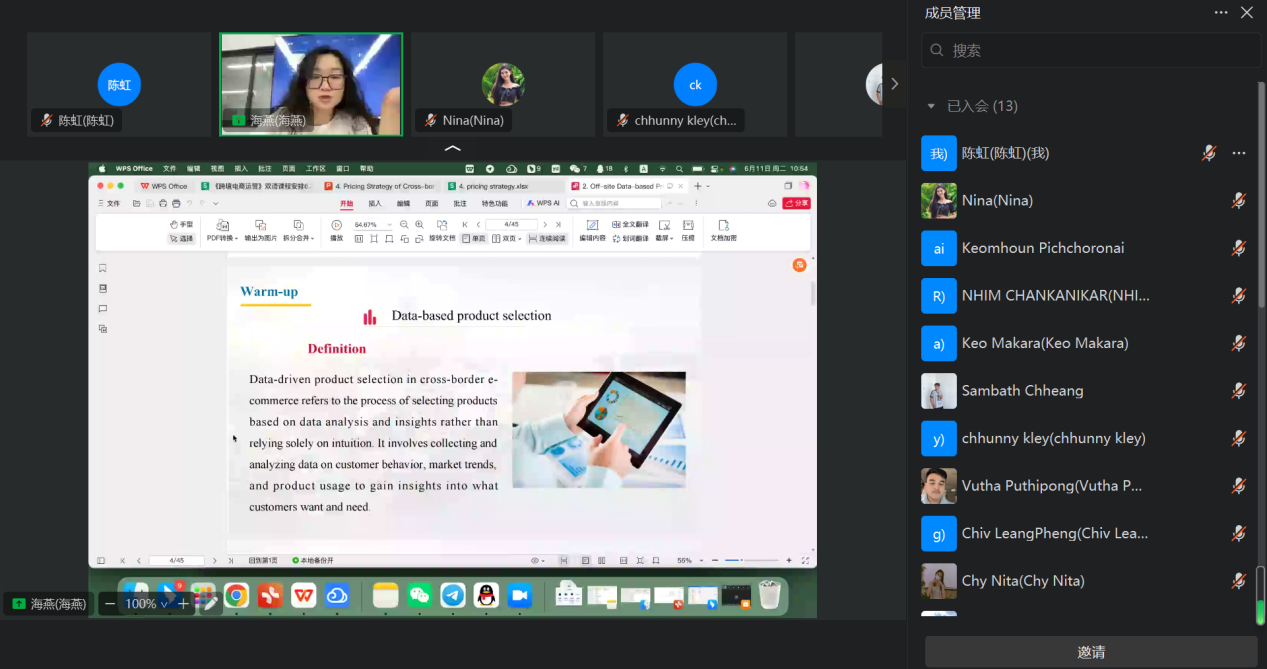Image resolution: width=1267 pixels, height=669 pixels.
Task: Toggle Sambath Chheang's muted microphone icon
Action: (1239, 391)
